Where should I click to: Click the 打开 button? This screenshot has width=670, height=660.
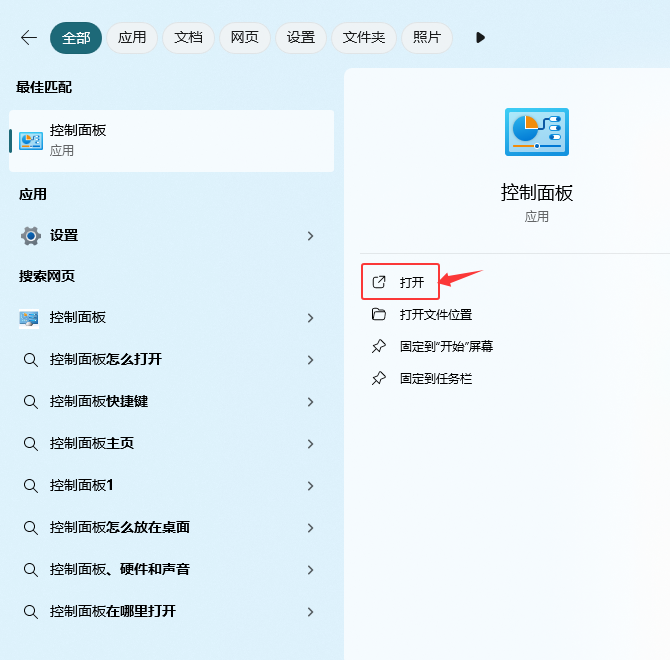click(x=400, y=282)
